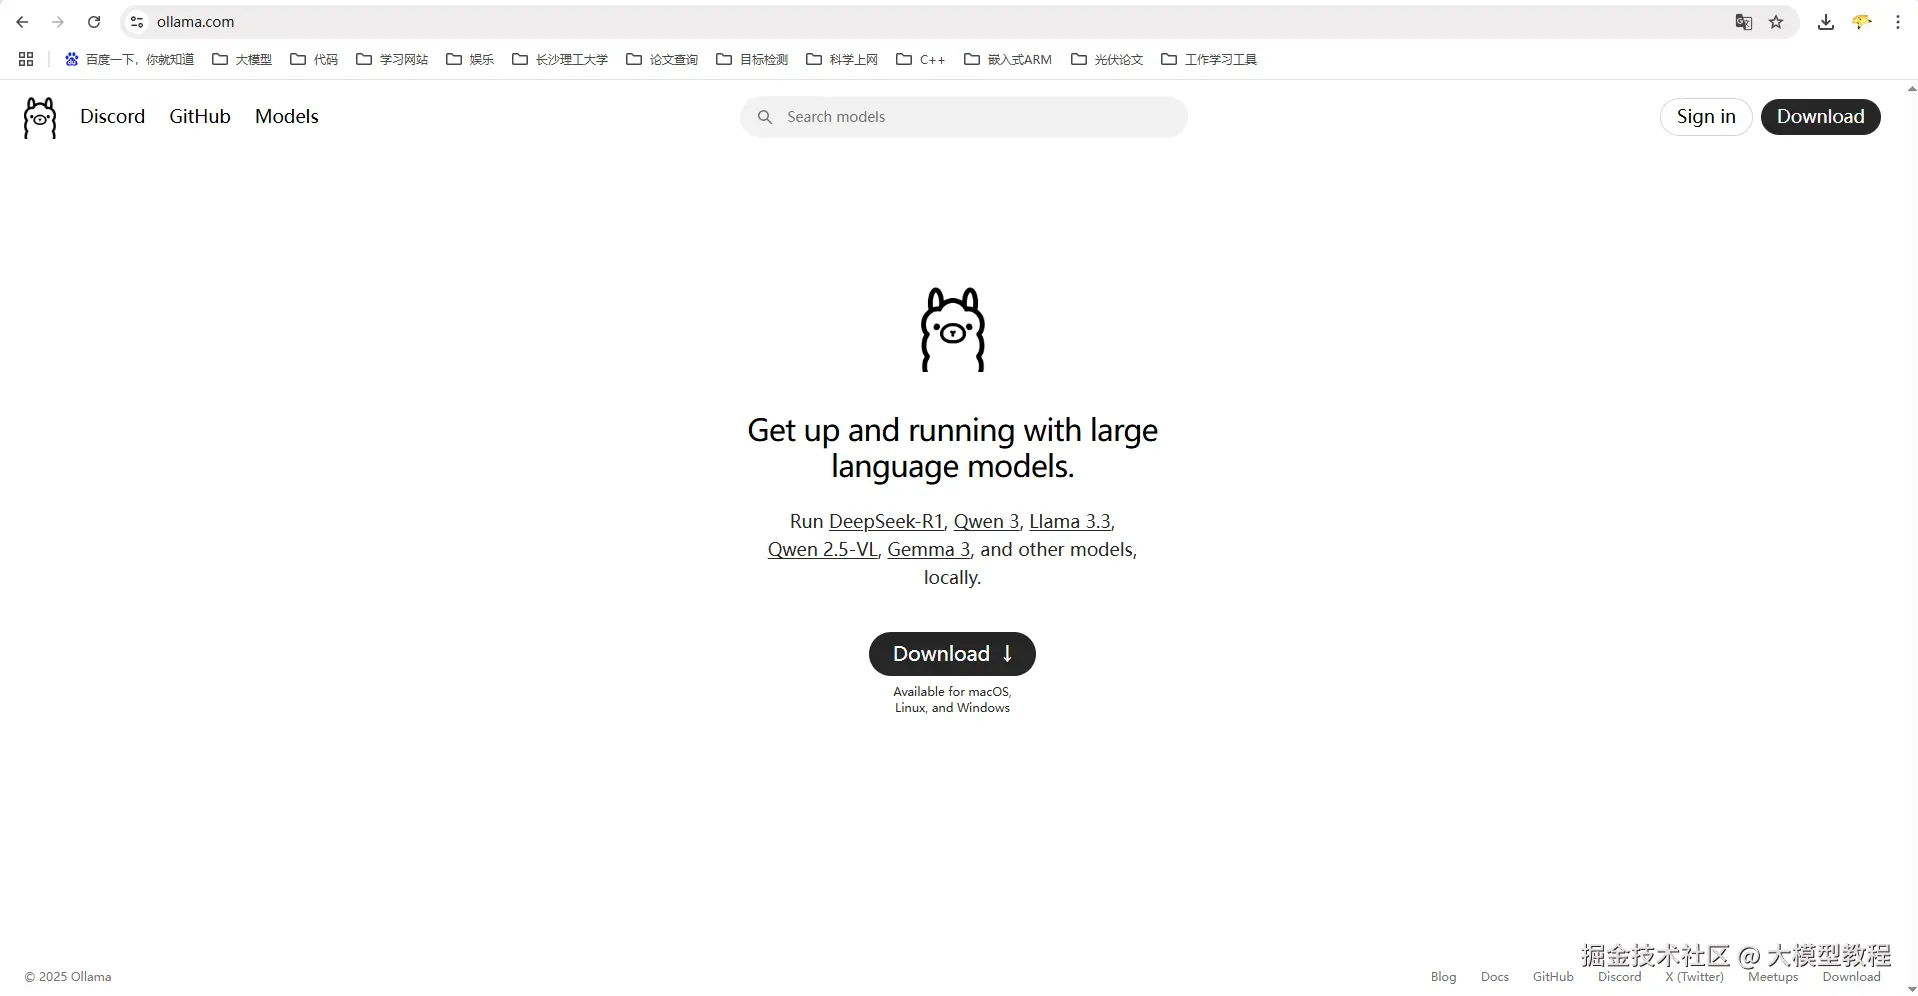Open the 嵌入式ARM bookmark folder
This screenshot has height=996, width=1918.
[1008, 59]
